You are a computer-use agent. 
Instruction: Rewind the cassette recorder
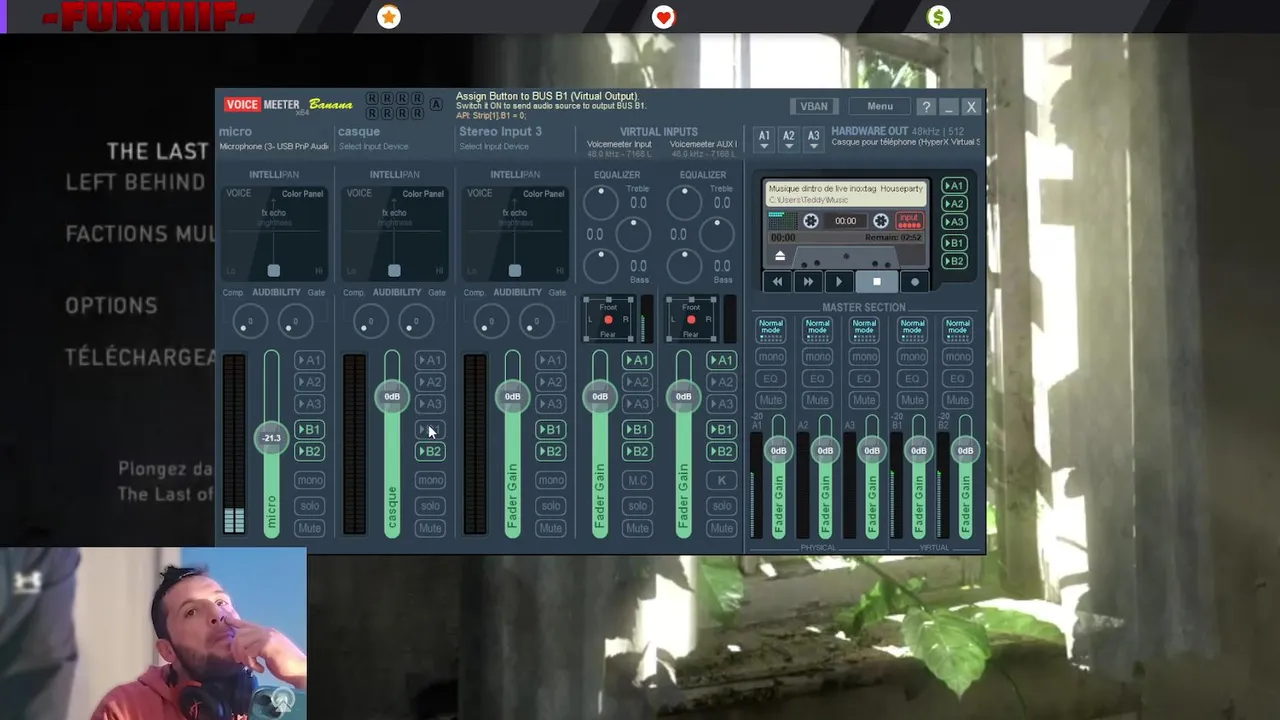tap(777, 282)
